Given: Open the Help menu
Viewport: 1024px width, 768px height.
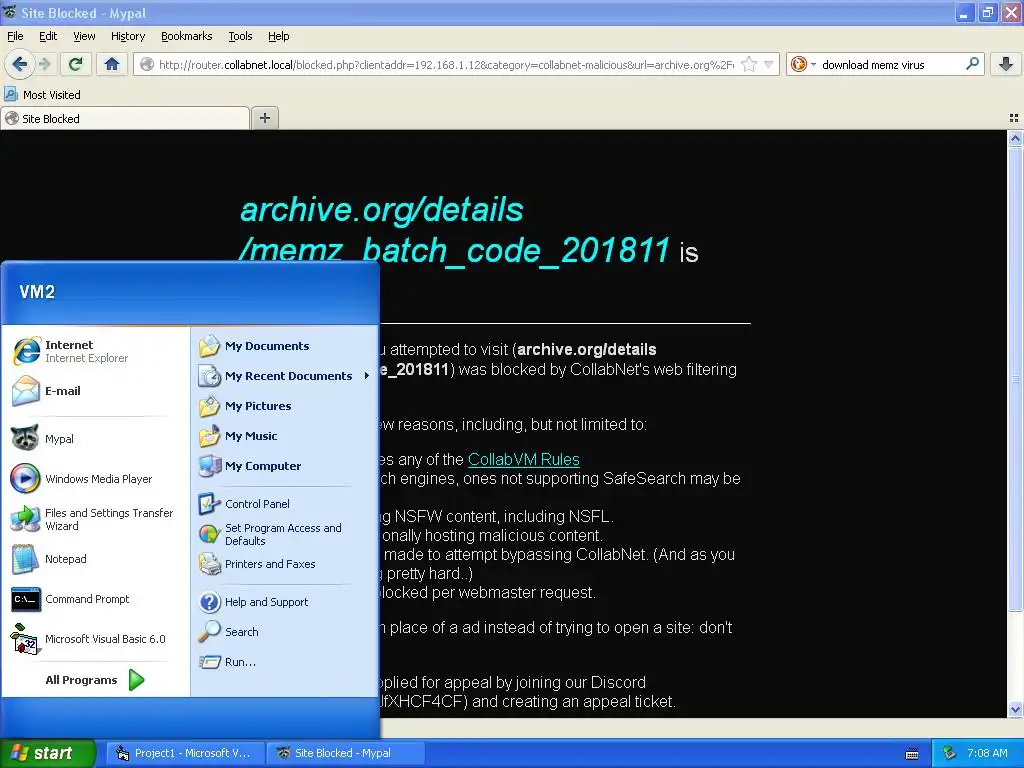Looking at the screenshot, I should (278, 36).
